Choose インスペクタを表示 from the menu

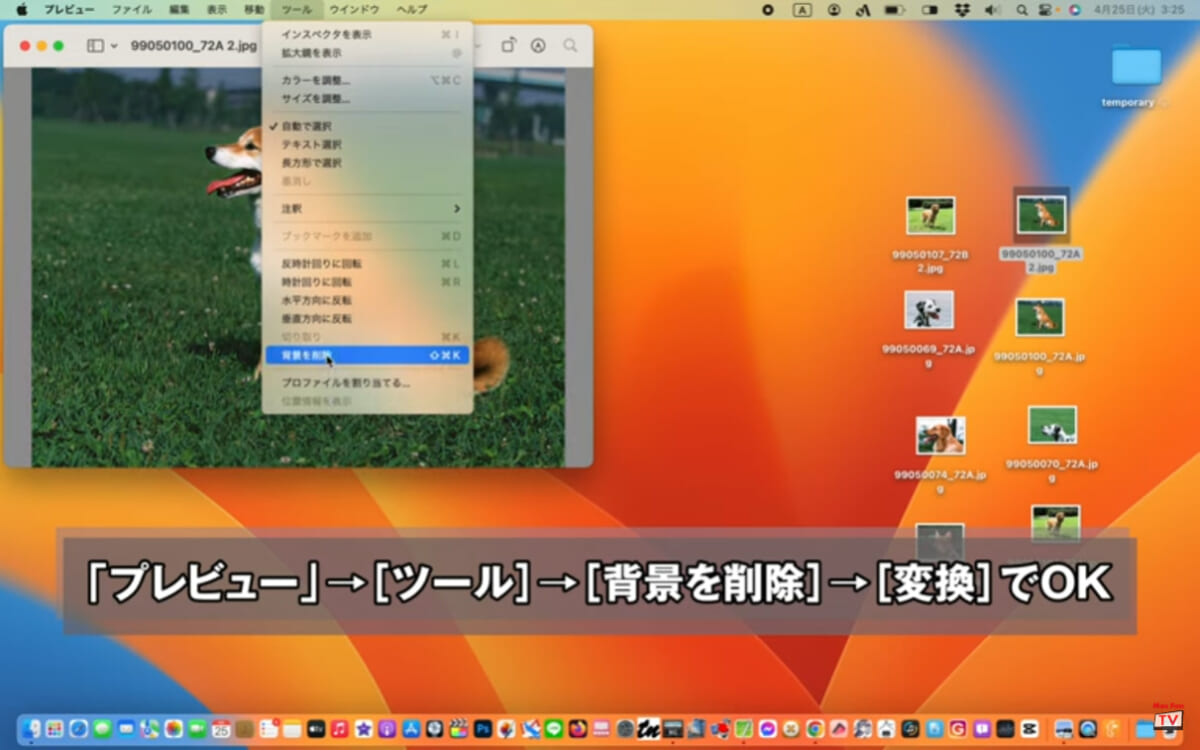point(367,34)
